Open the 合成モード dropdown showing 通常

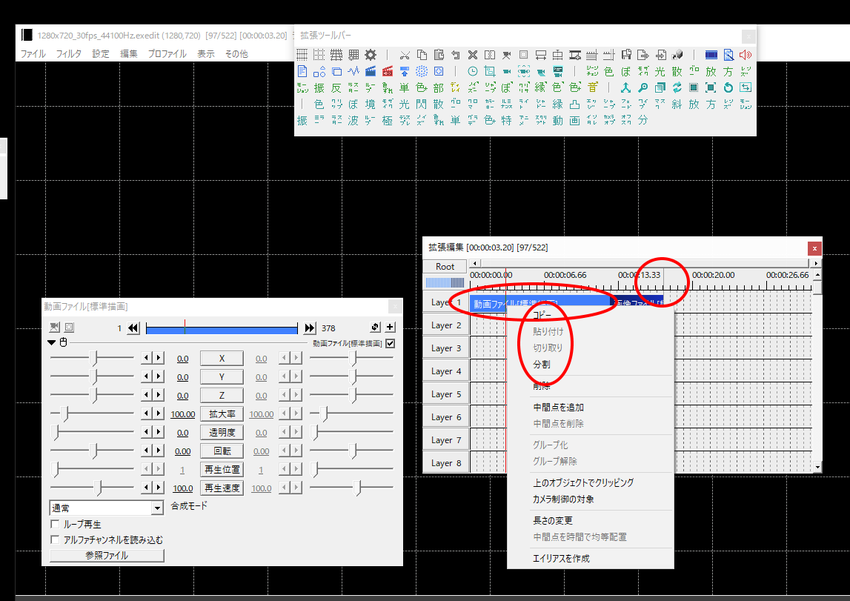click(x=106, y=508)
